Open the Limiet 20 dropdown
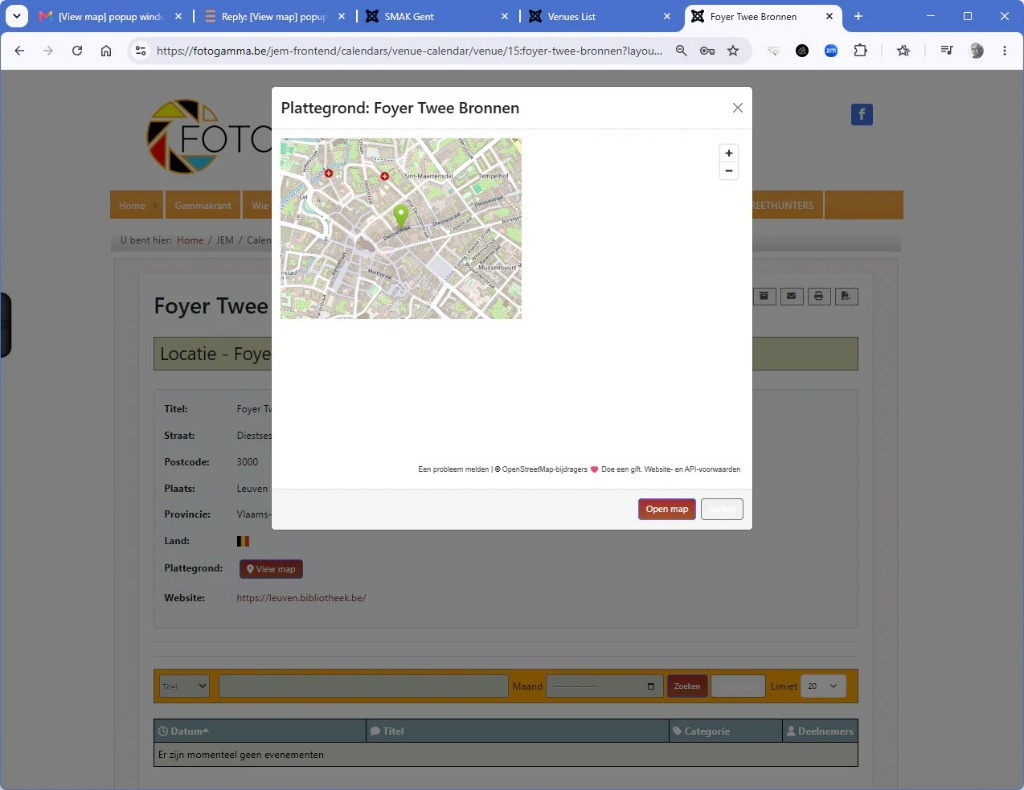 pyautogui.click(x=823, y=686)
